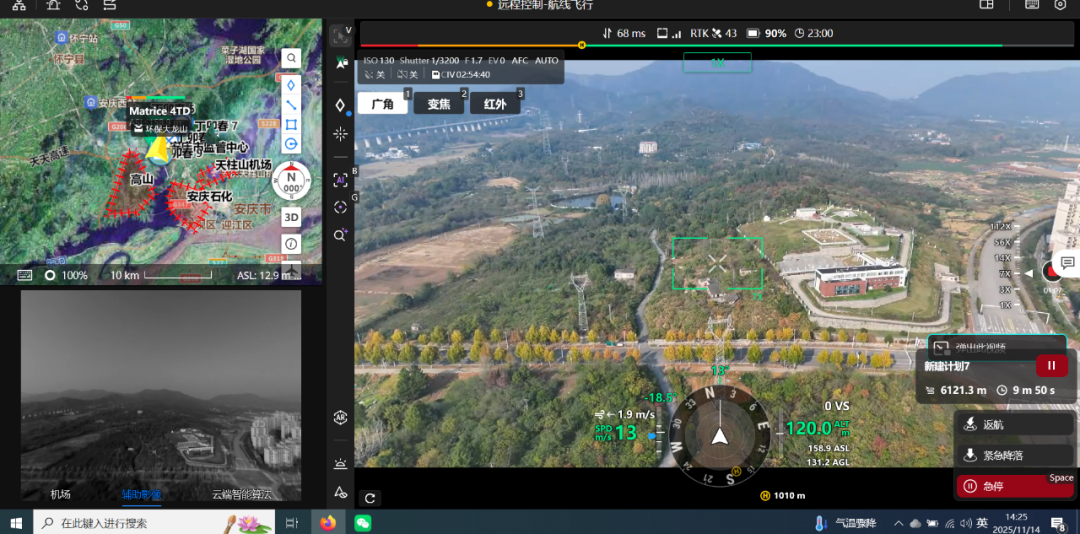
Task: Click the Windows search box on the taskbar
Action: click(x=154, y=524)
